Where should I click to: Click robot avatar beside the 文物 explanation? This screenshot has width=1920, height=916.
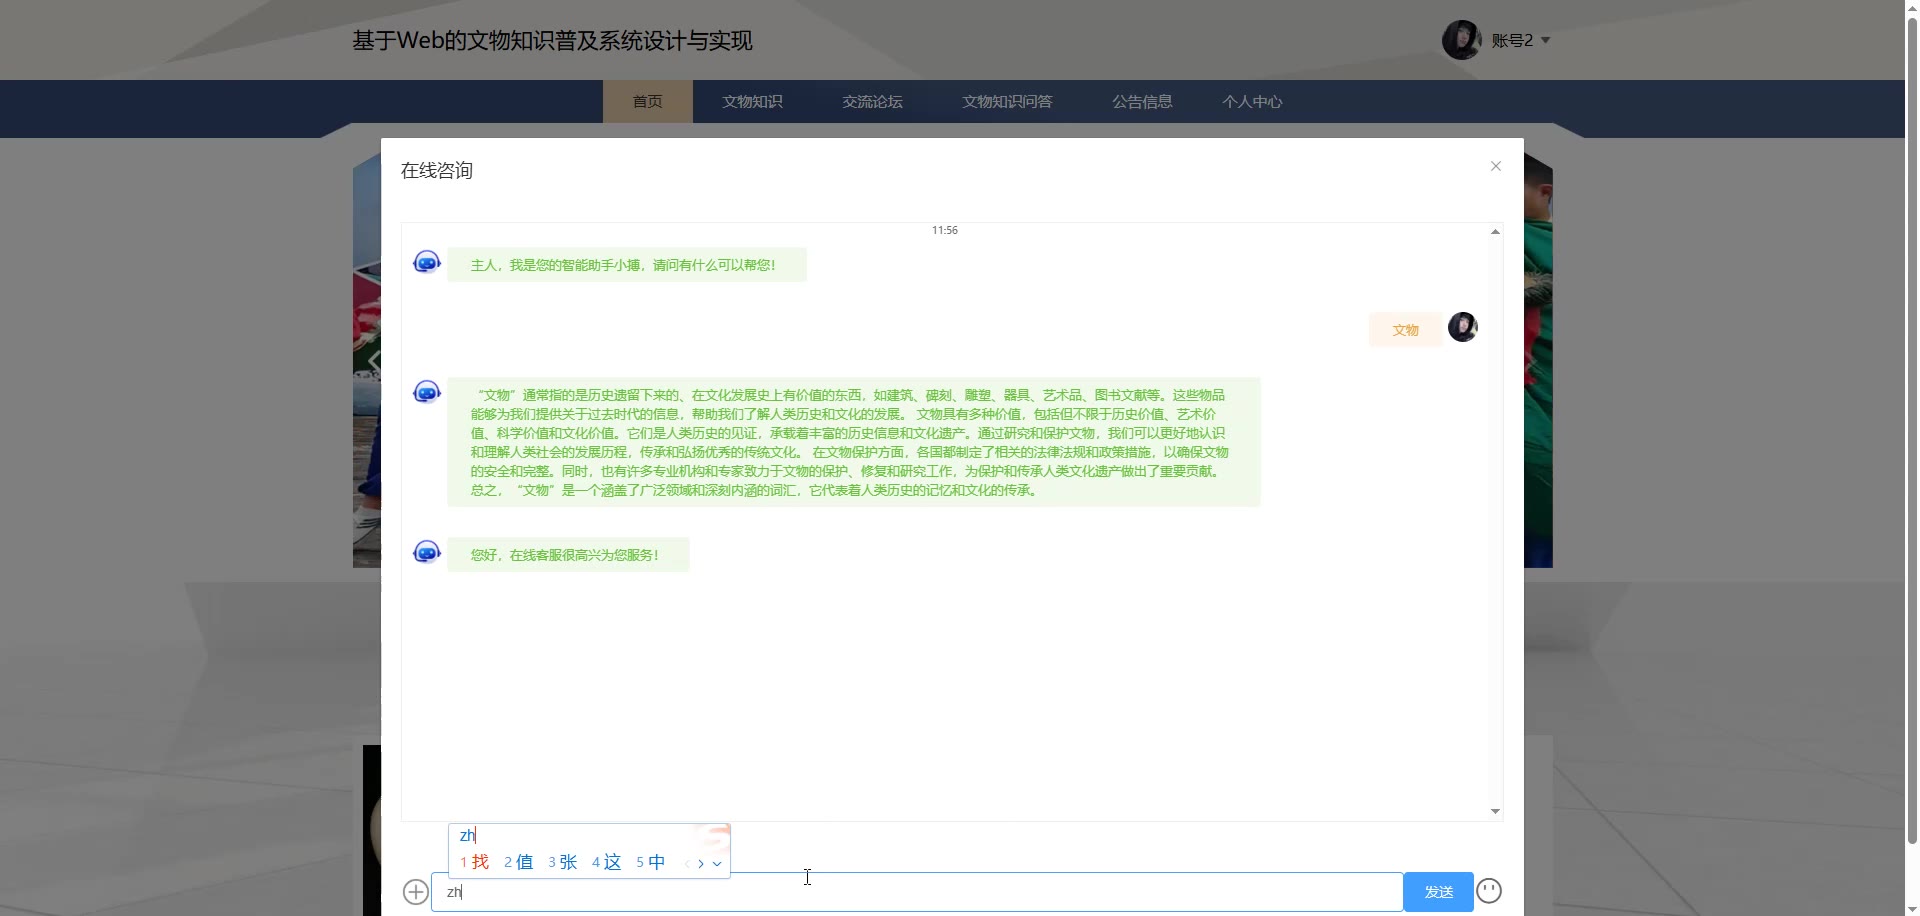[x=427, y=392]
